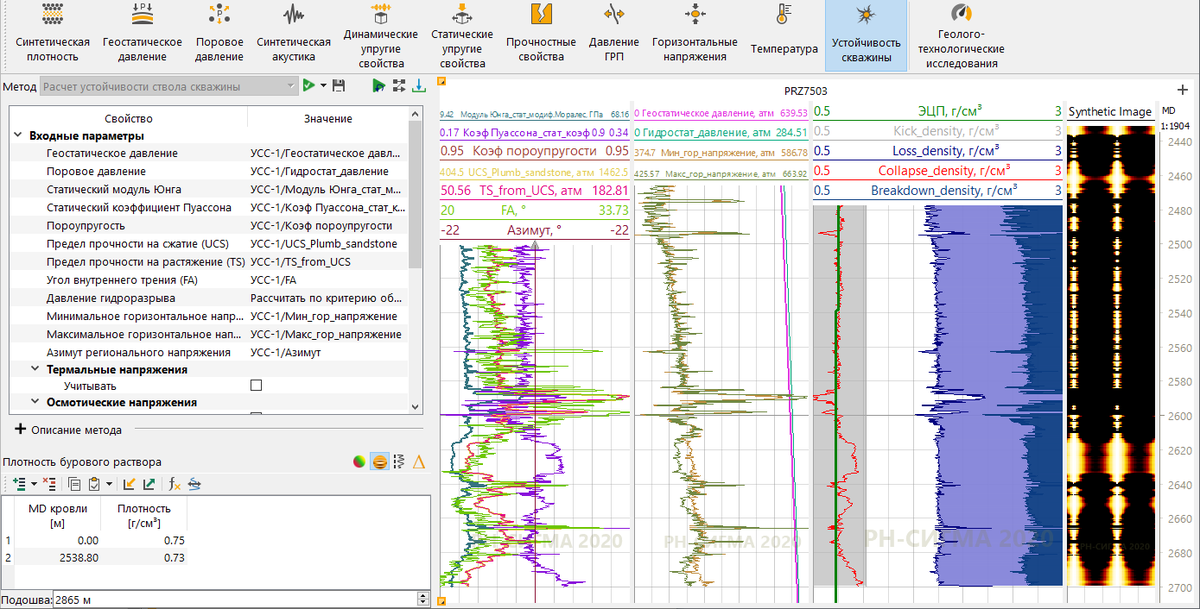This screenshot has width=1200, height=609.
Task: Toggle the red-green sphere color mode button
Action: (x=360, y=461)
